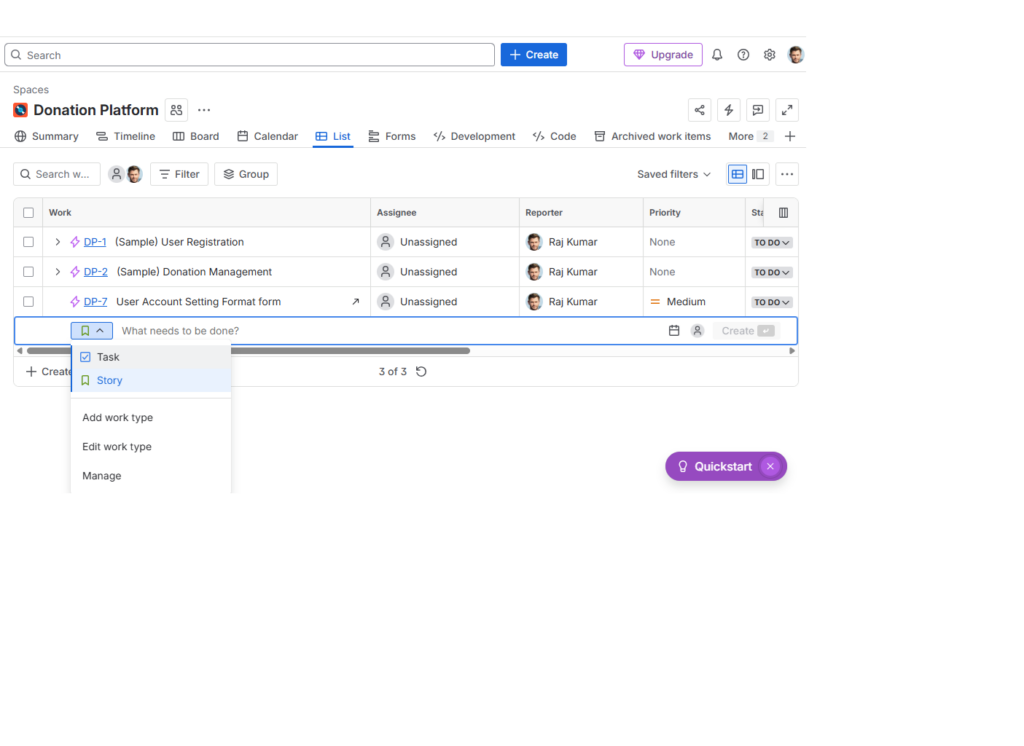The width and height of the screenshot is (1024, 746).
Task: Open the notifications bell icon
Action: point(717,55)
